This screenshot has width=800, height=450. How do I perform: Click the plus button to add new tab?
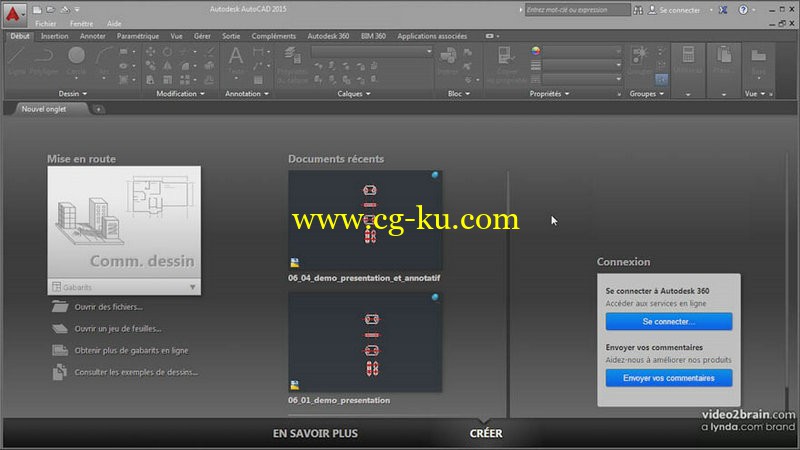pyautogui.click(x=98, y=109)
